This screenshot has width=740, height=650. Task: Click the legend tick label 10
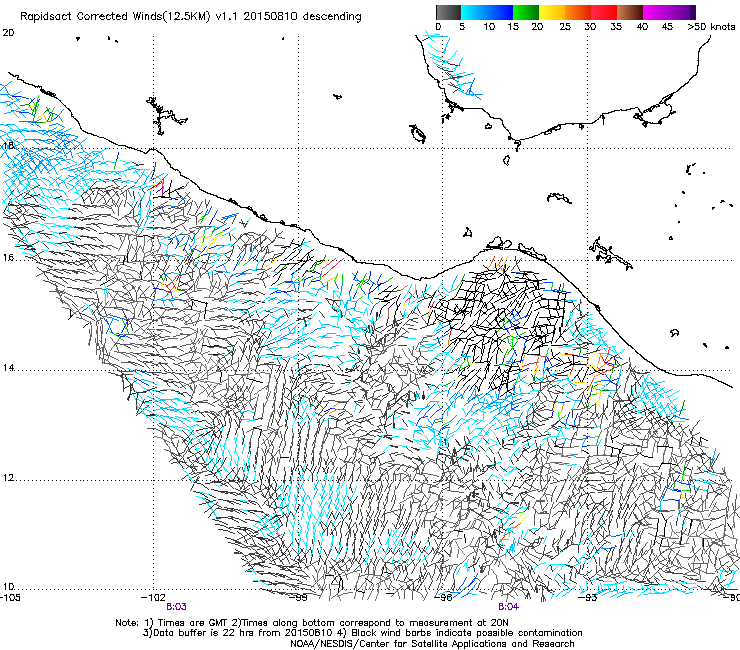click(489, 27)
